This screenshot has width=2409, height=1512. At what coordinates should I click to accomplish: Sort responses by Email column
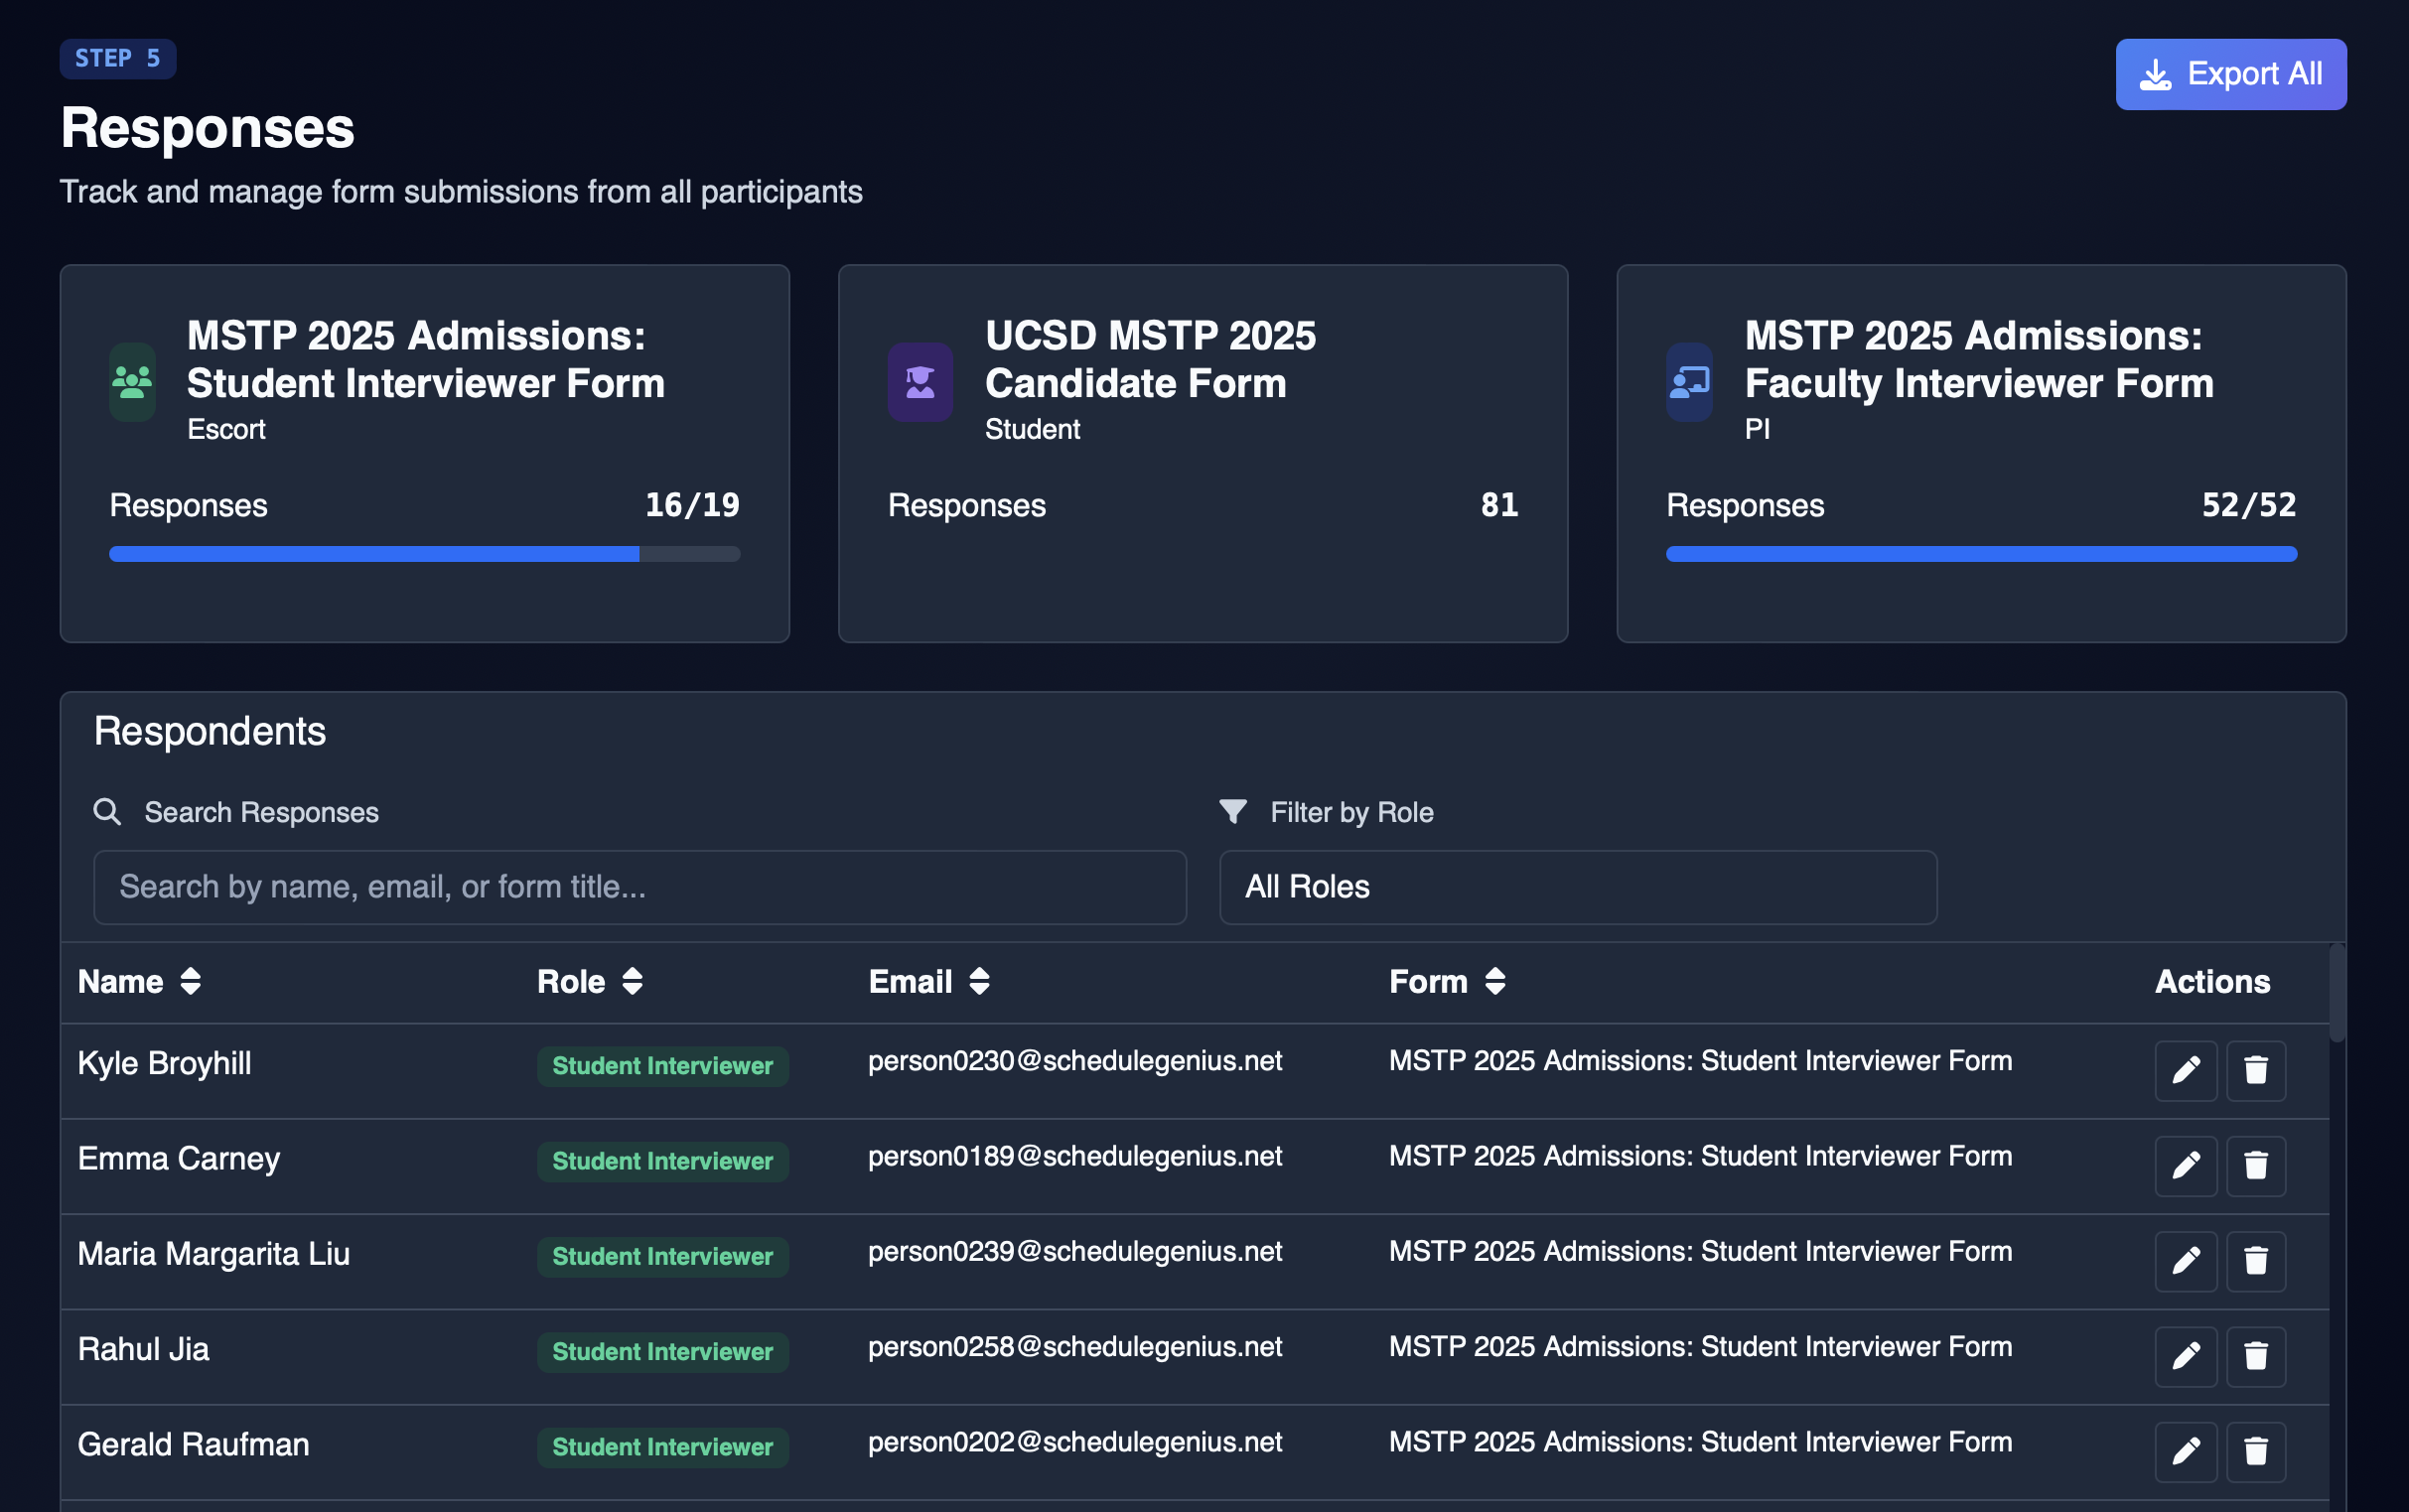click(978, 981)
